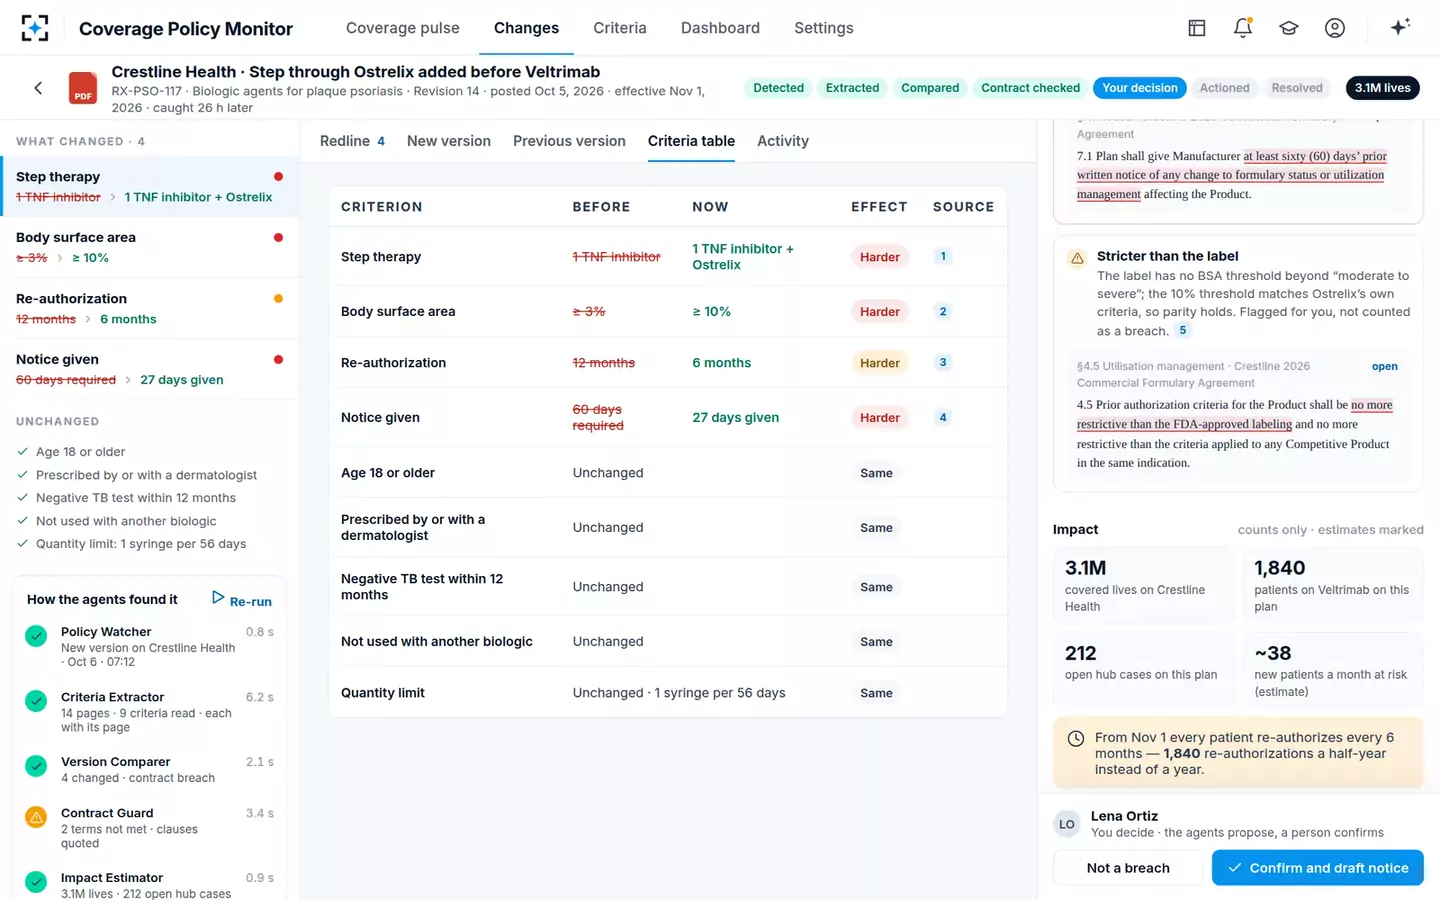Select the Your decision stage pill

1140,88
